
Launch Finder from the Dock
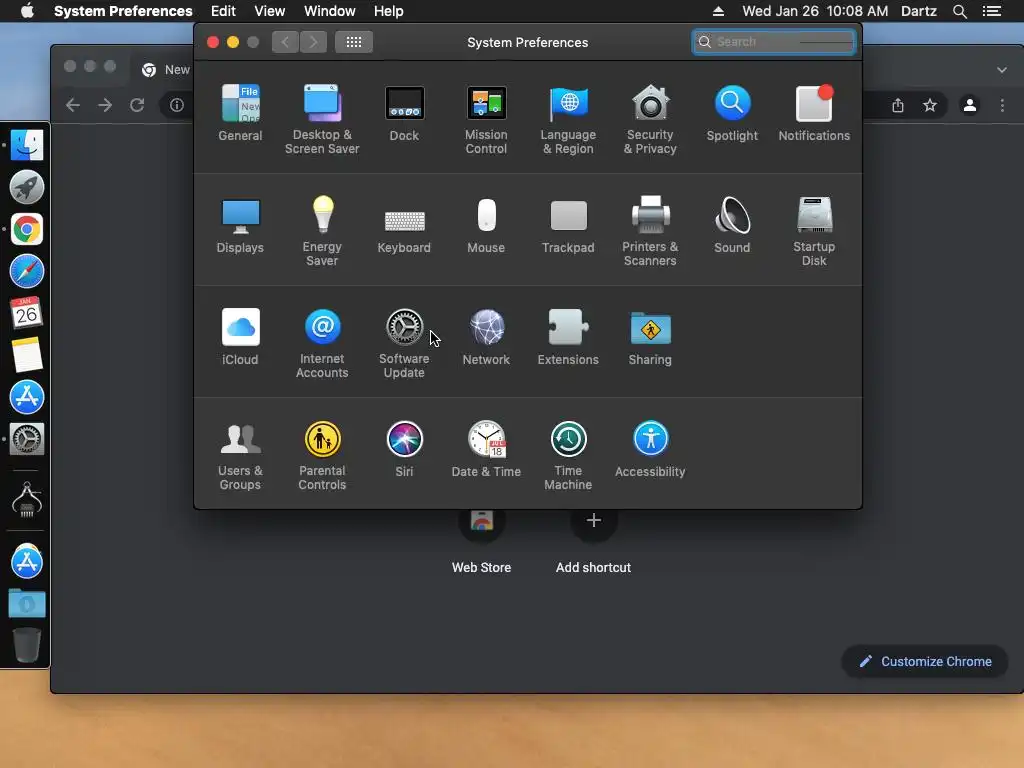pyautogui.click(x=27, y=145)
